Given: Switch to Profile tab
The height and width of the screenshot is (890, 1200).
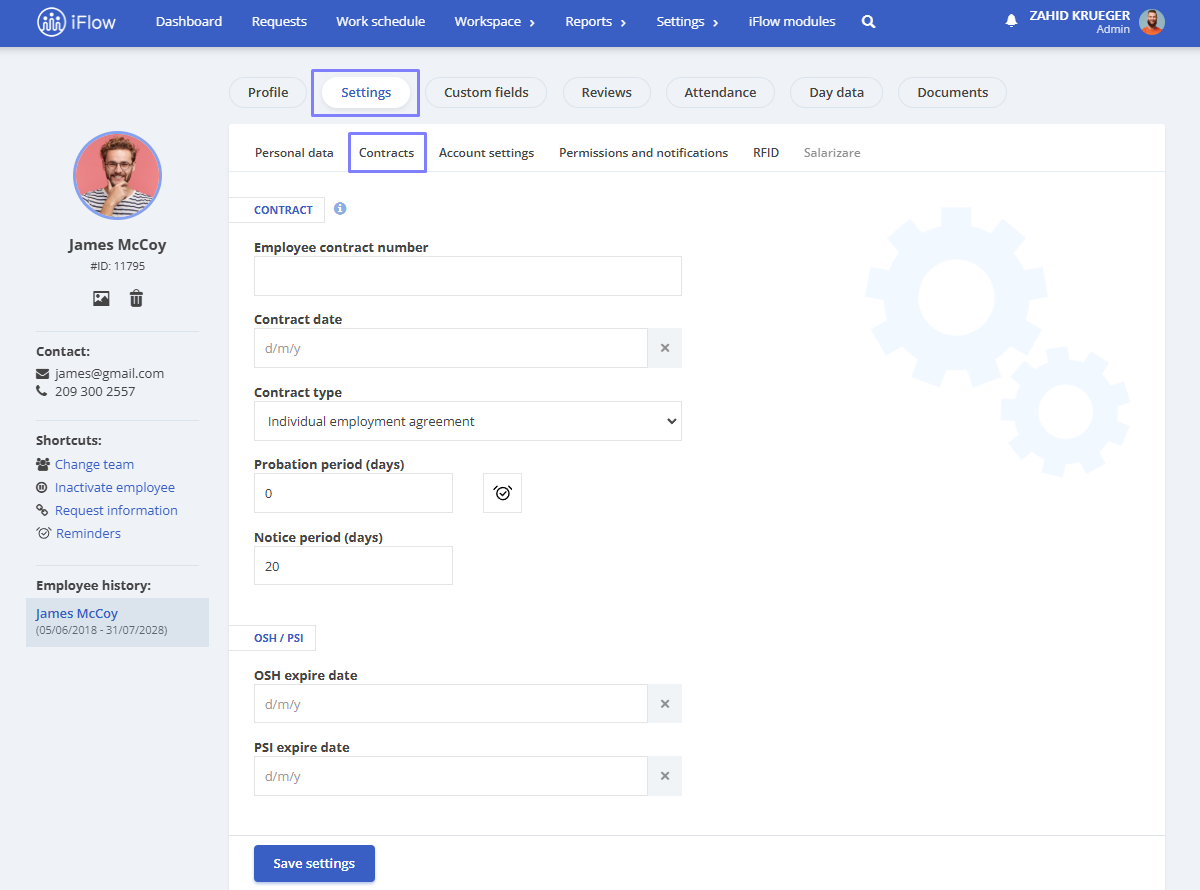Looking at the screenshot, I should [268, 92].
